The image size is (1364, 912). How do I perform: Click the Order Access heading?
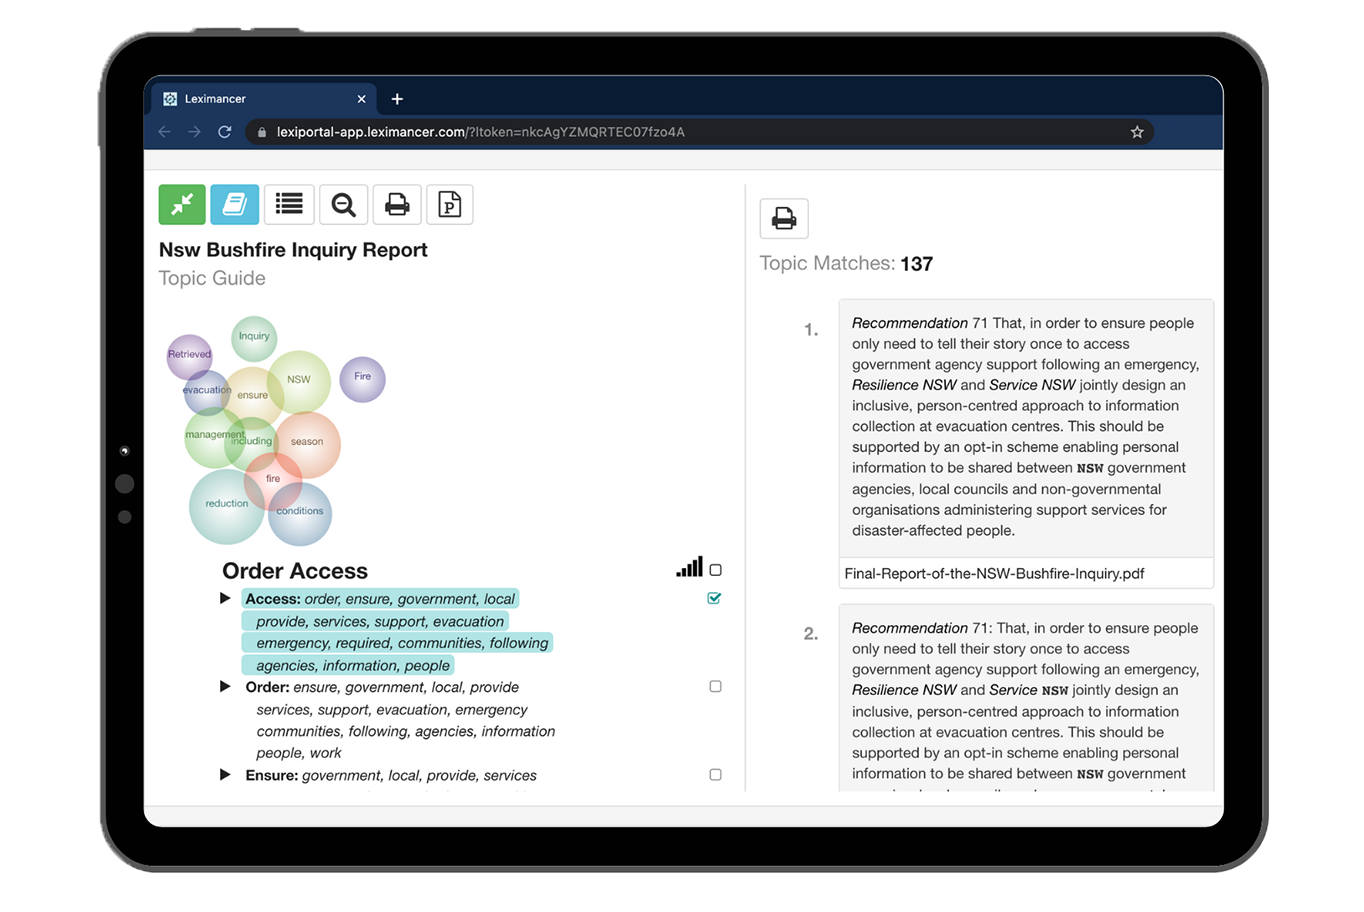tap(295, 571)
